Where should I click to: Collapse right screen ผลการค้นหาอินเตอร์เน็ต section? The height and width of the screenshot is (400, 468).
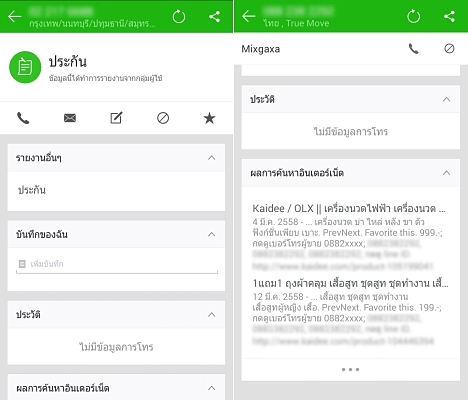pos(446,173)
